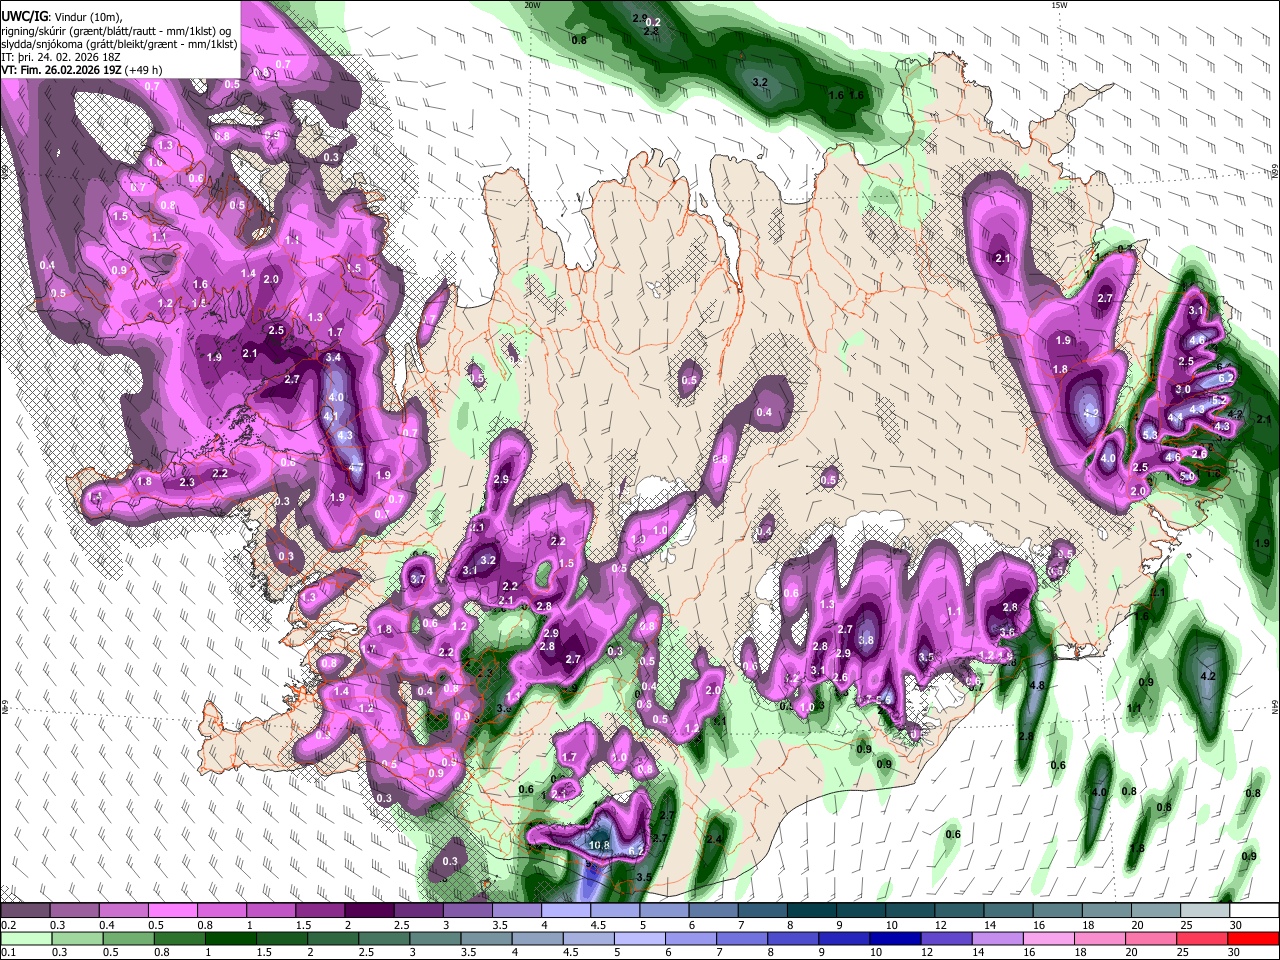This screenshot has width=1280, height=960.
Task: Click the 4.7 precipitation value on the map
Action: 356,468
